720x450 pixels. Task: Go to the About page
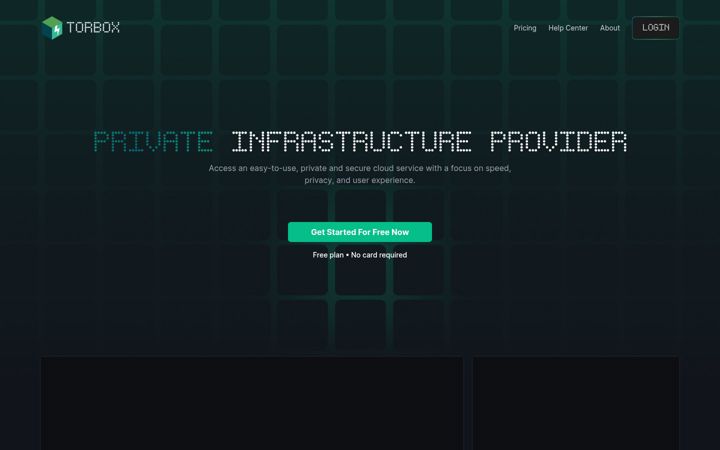click(x=610, y=28)
